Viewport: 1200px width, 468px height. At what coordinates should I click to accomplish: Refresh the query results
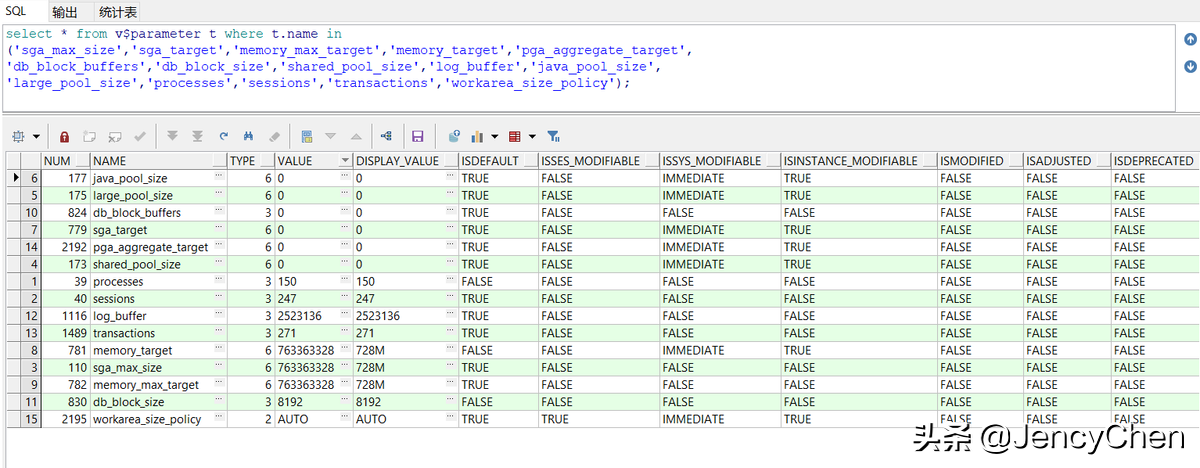point(224,136)
